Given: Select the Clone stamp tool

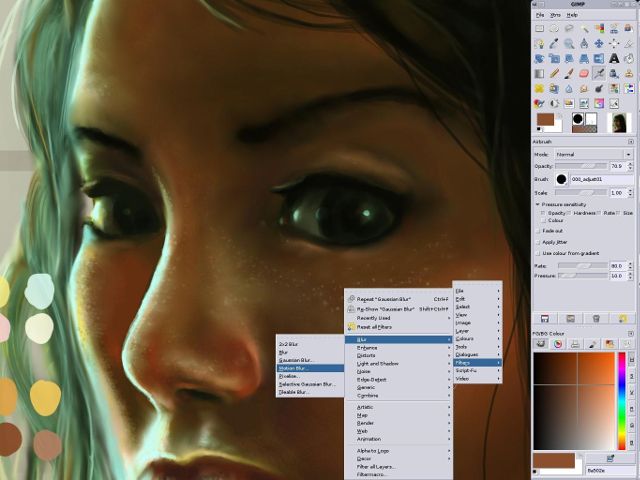Looking at the screenshot, I should click(x=629, y=73).
